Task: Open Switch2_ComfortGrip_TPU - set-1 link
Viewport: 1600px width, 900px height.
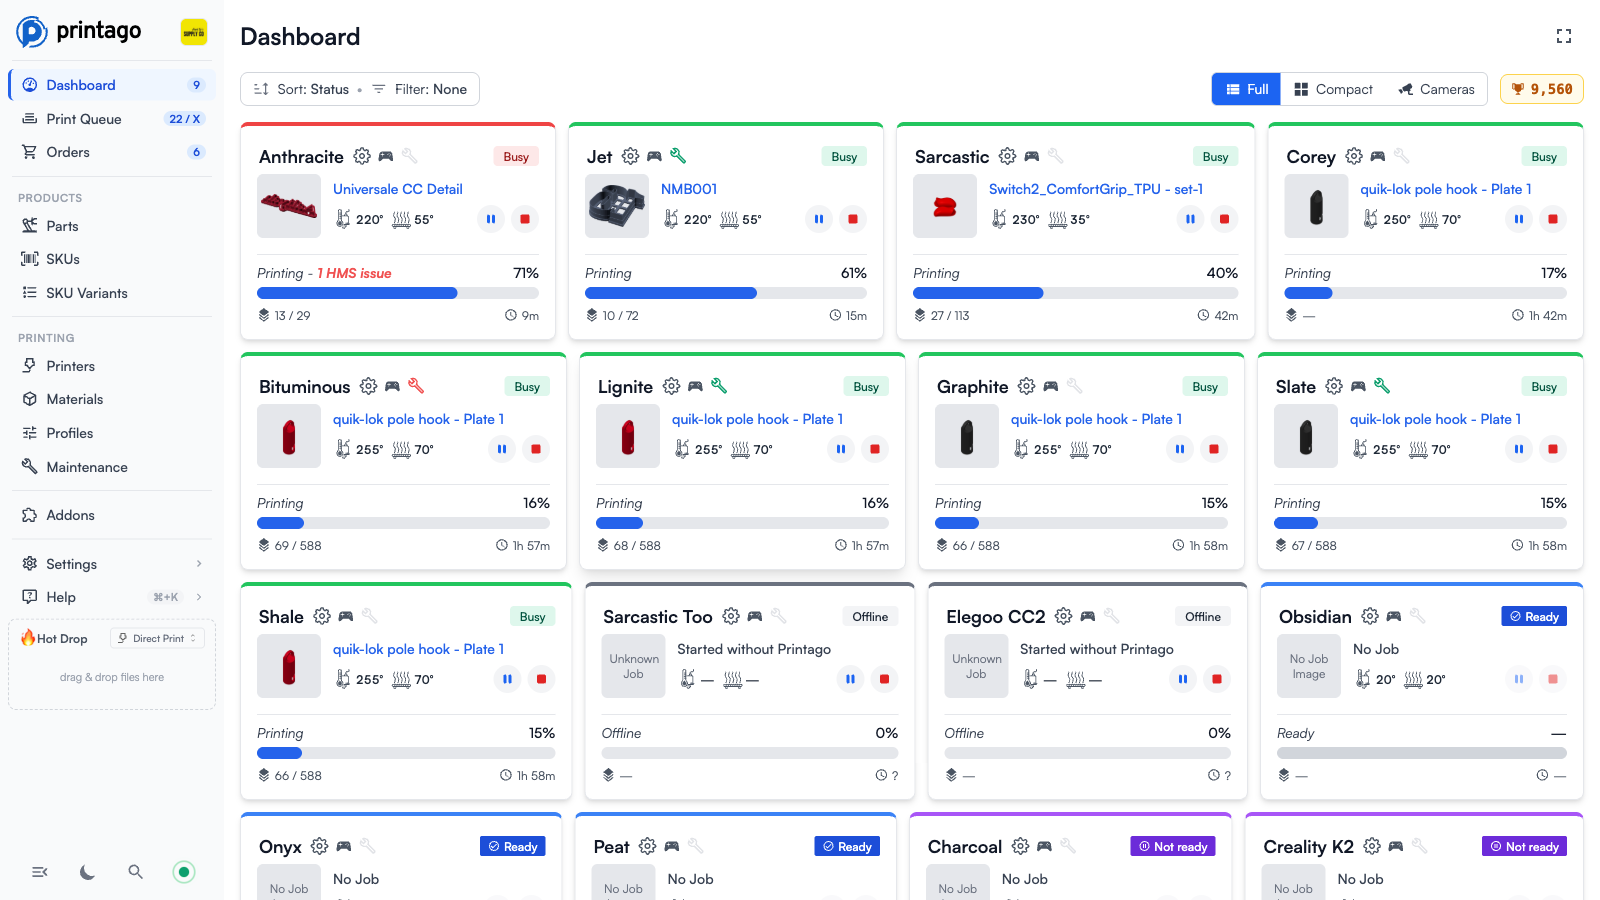Action: [1096, 189]
